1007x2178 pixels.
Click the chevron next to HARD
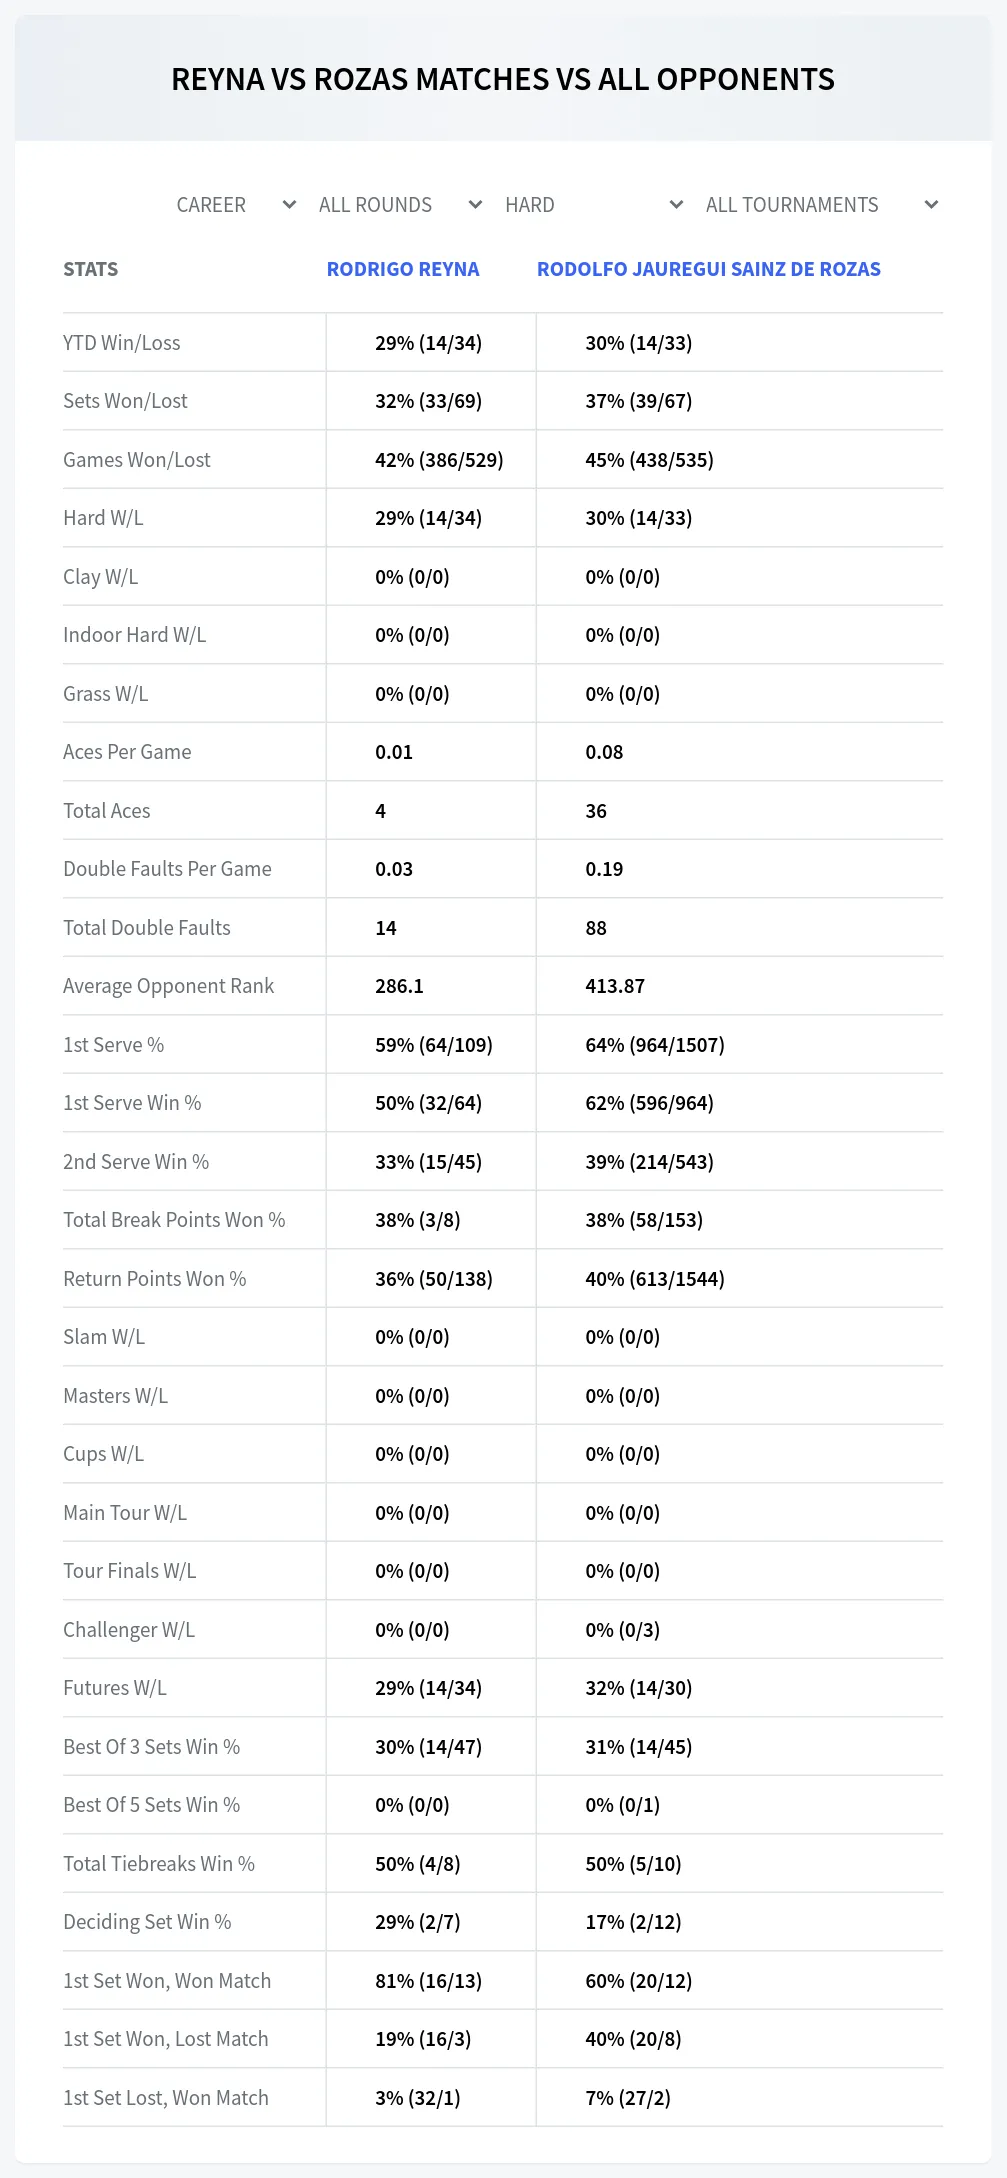(676, 205)
